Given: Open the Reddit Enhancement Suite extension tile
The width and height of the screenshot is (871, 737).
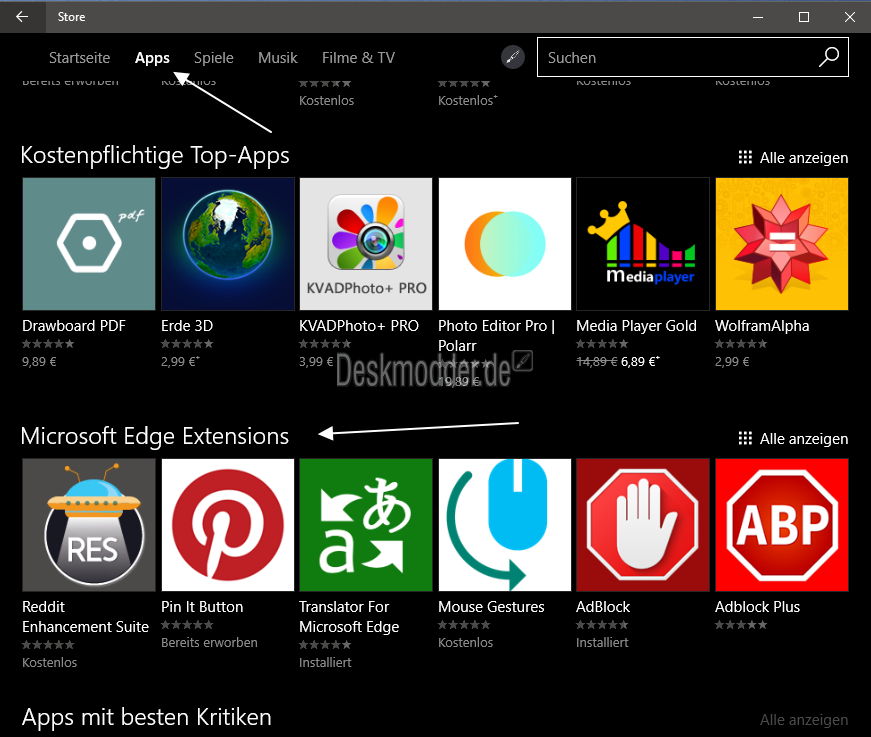Looking at the screenshot, I should pos(89,525).
